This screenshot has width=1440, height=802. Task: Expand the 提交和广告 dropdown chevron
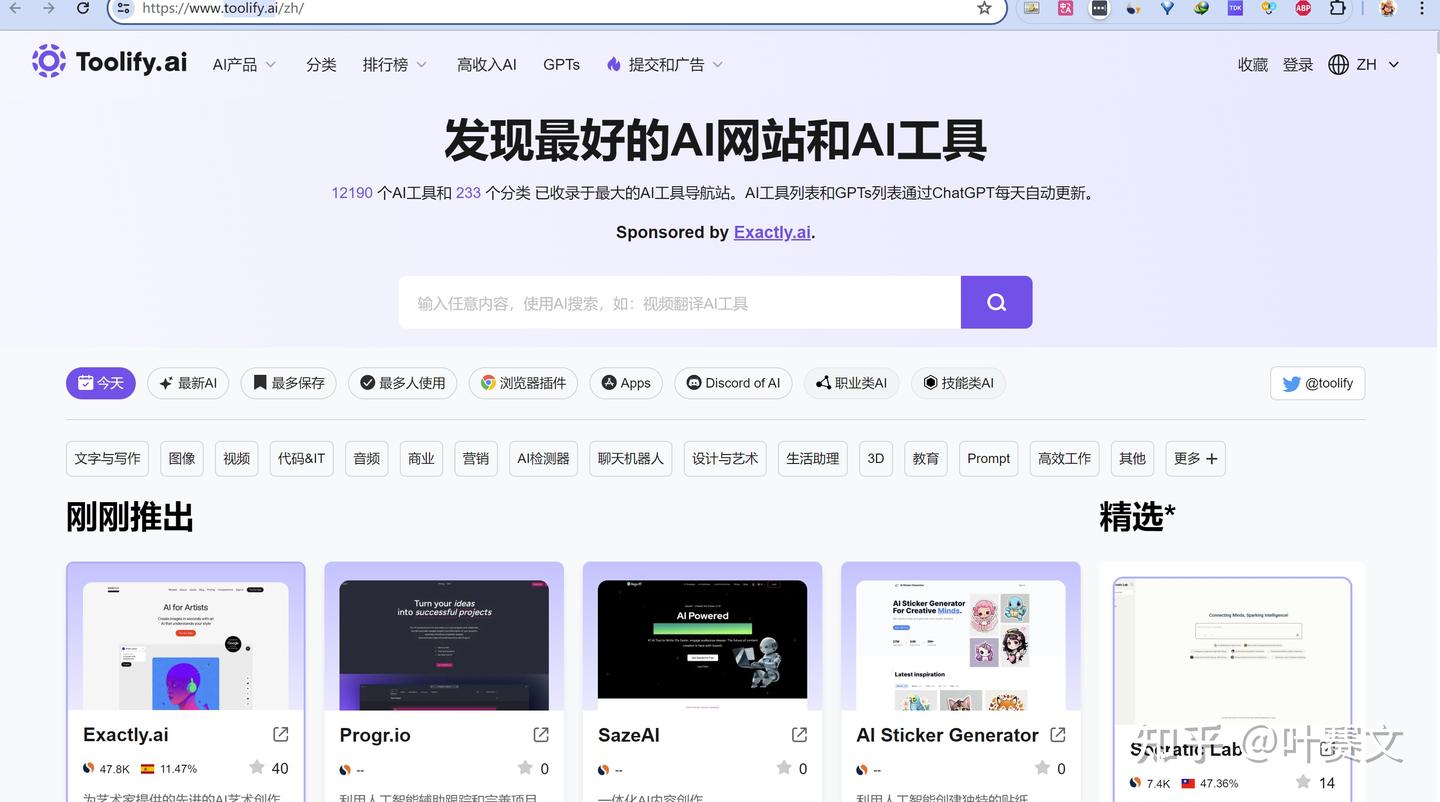coord(717,65)
